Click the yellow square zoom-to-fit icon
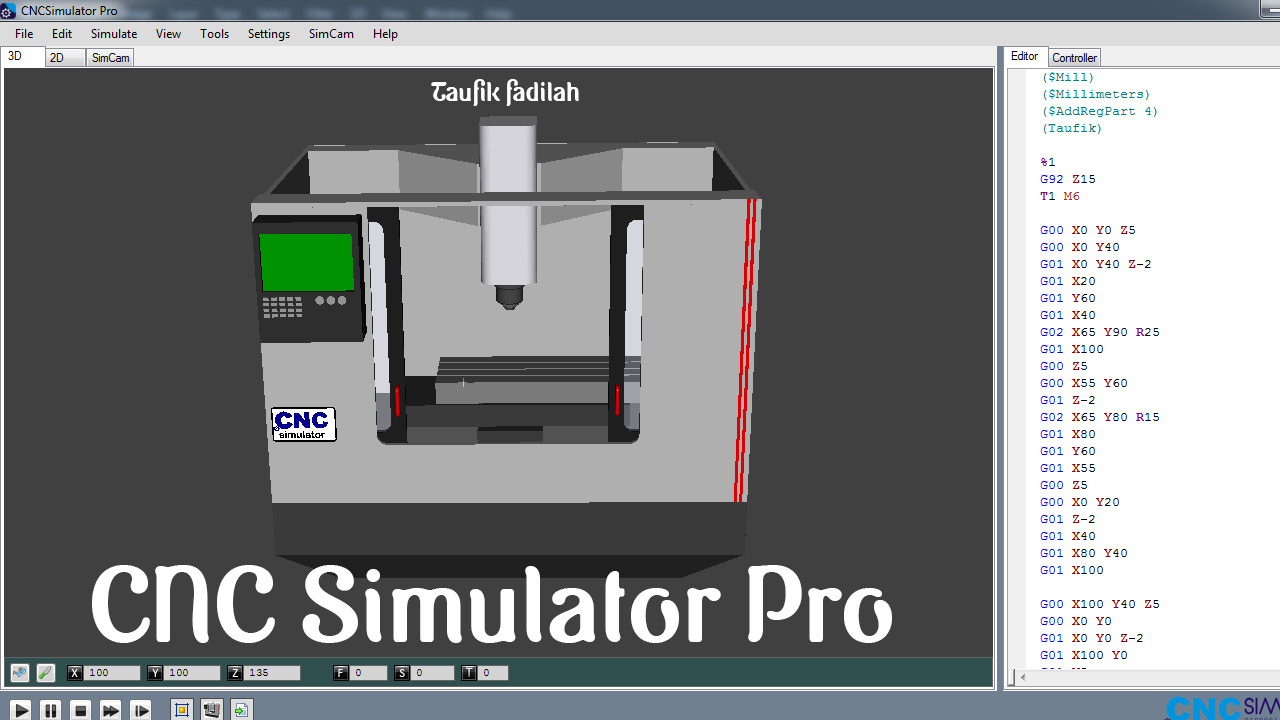 point(181,710)
